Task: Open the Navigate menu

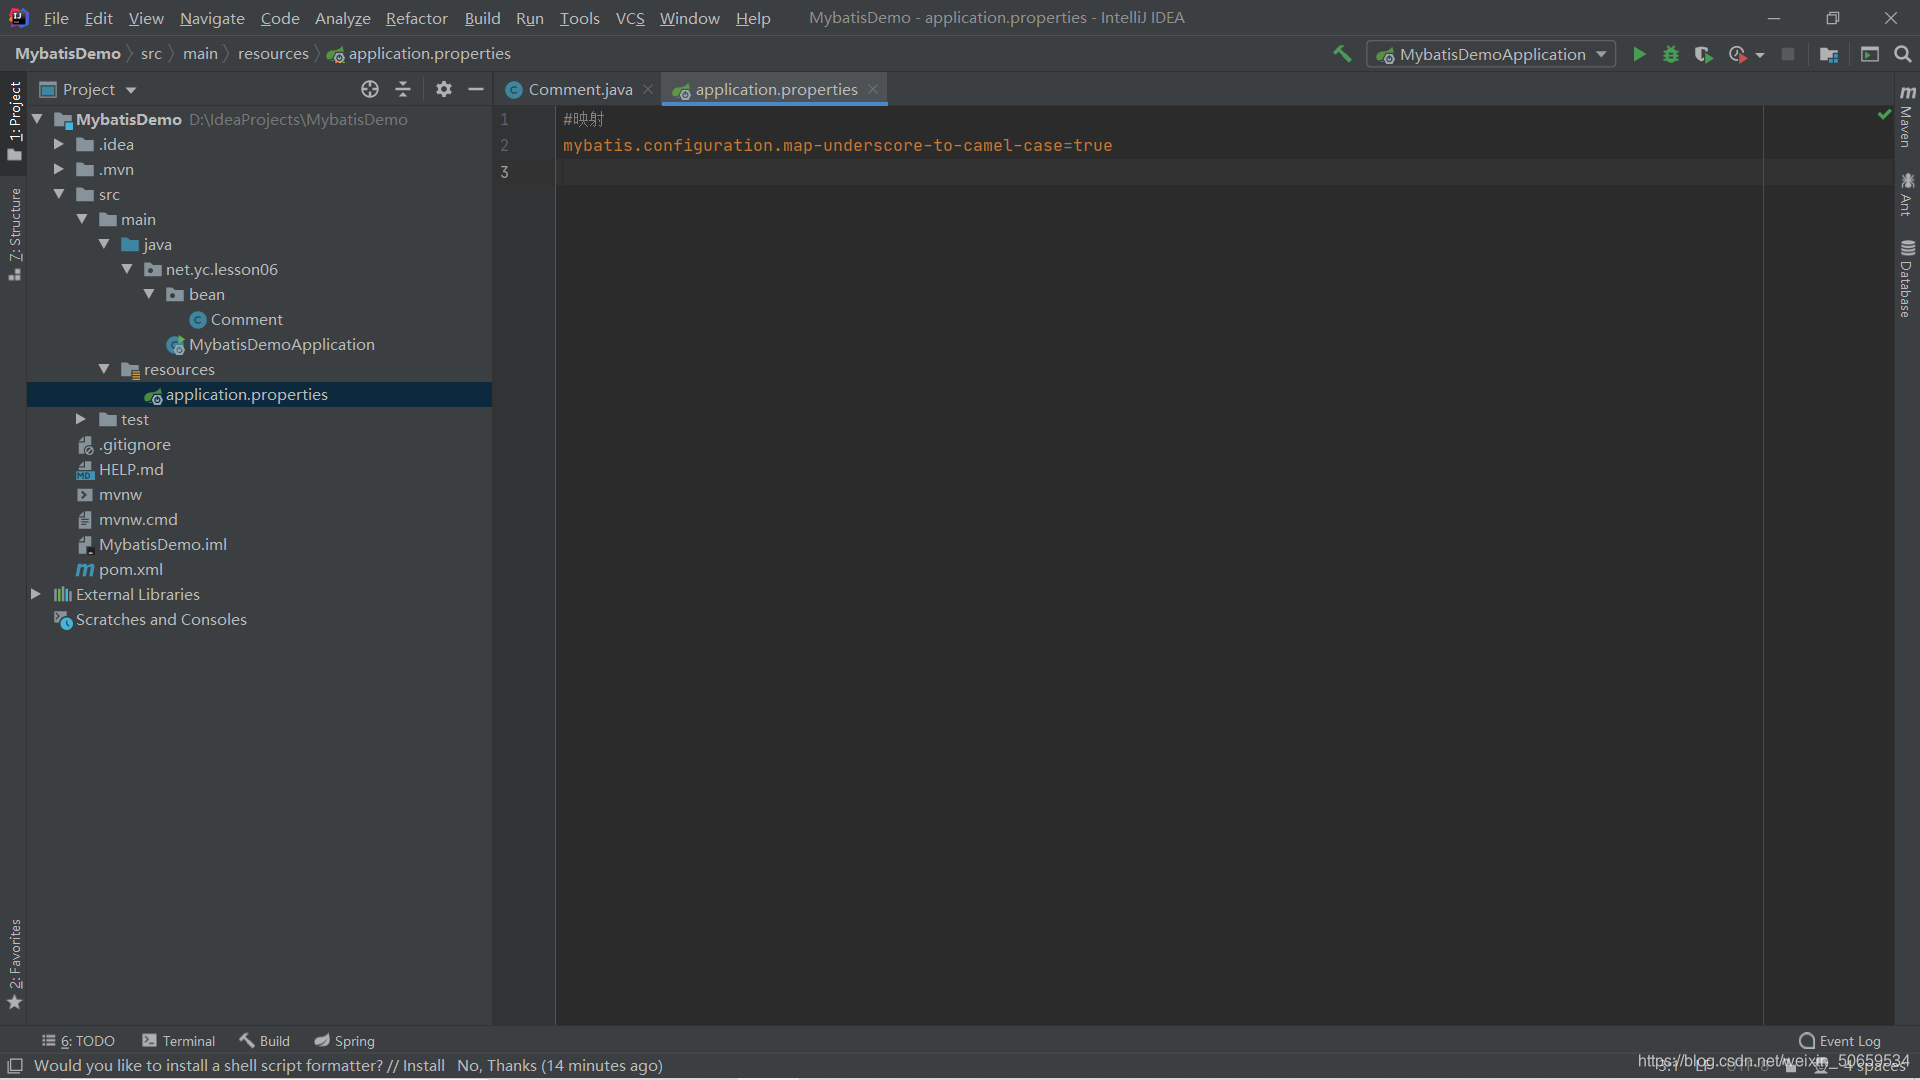Action: pyautogui.click(x=212, y=18)
